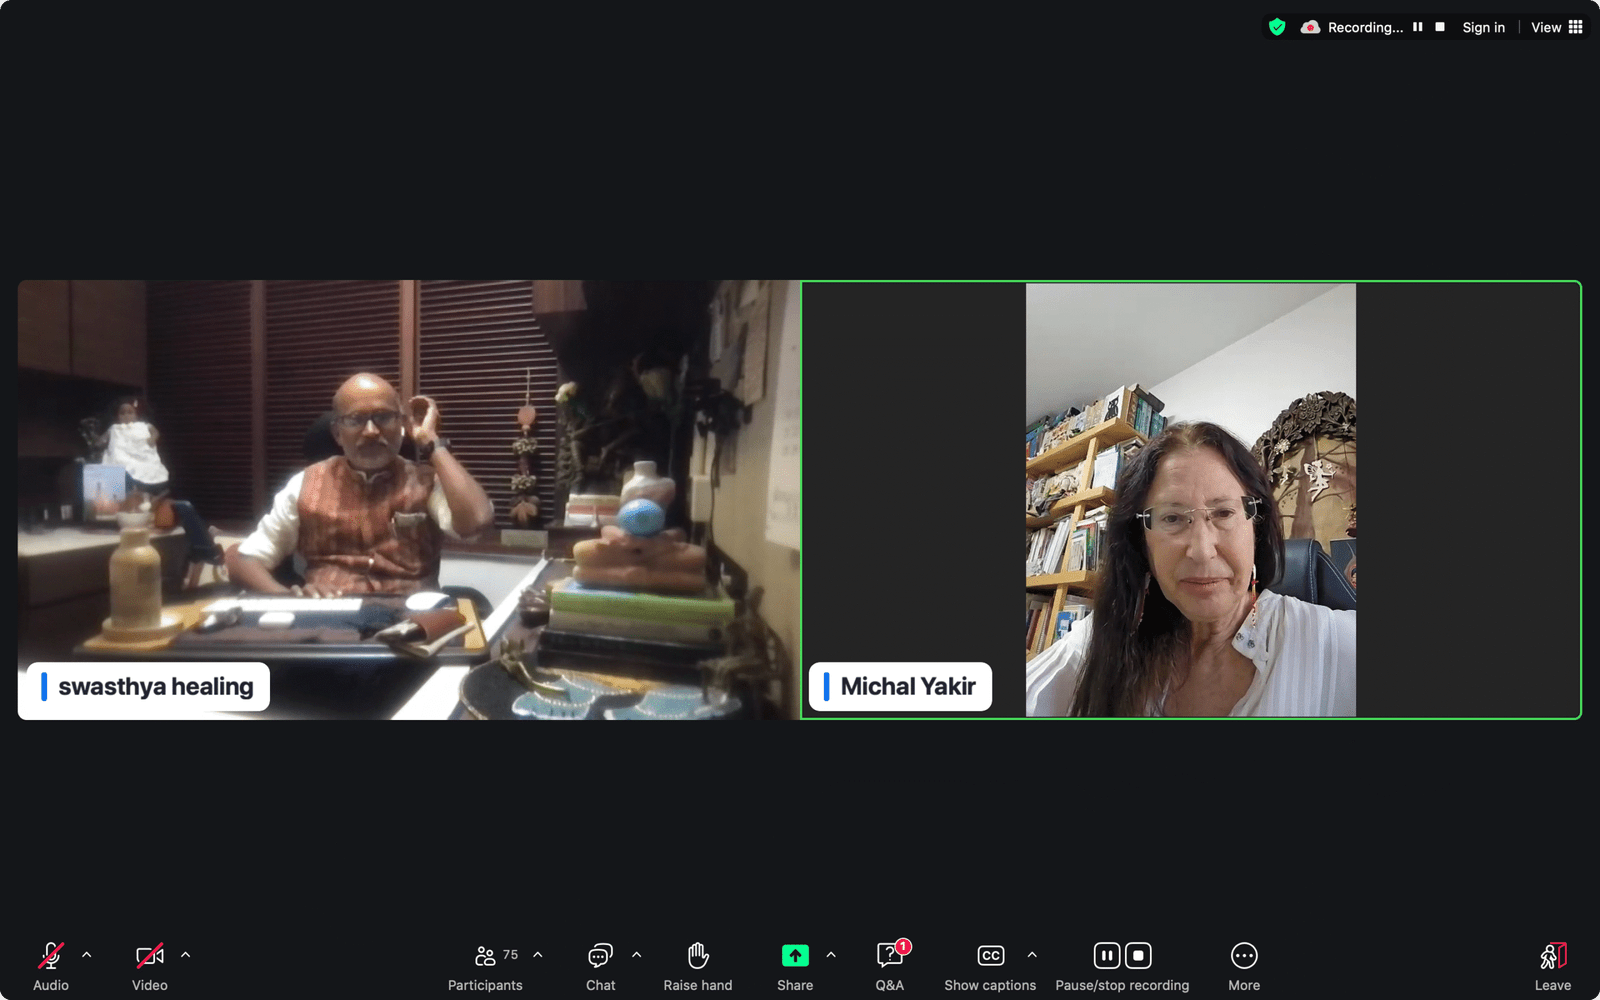Expand share options chevron

[831, 955]
